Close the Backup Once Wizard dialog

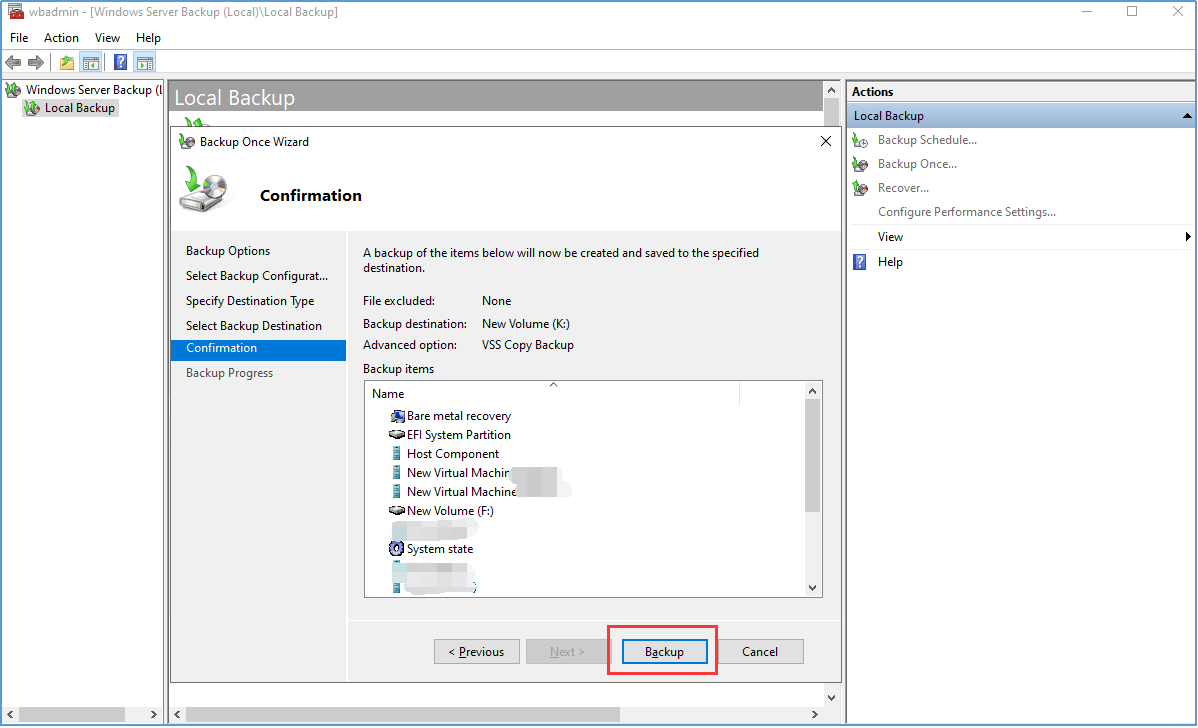click(826, 141)
